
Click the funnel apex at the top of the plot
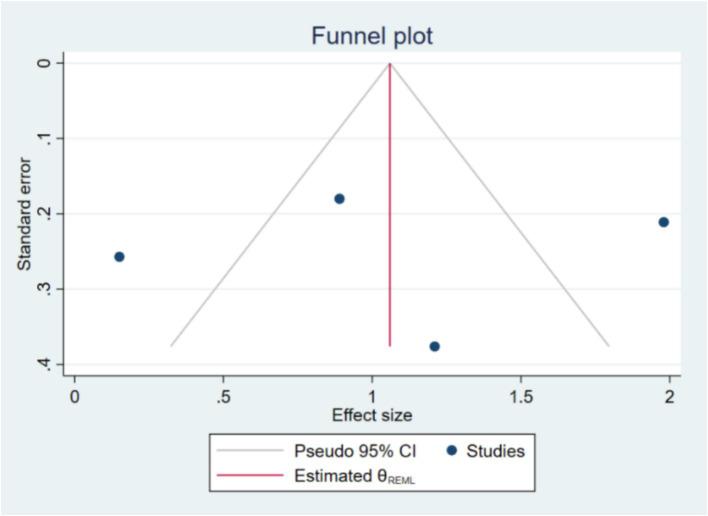point(390,63)
